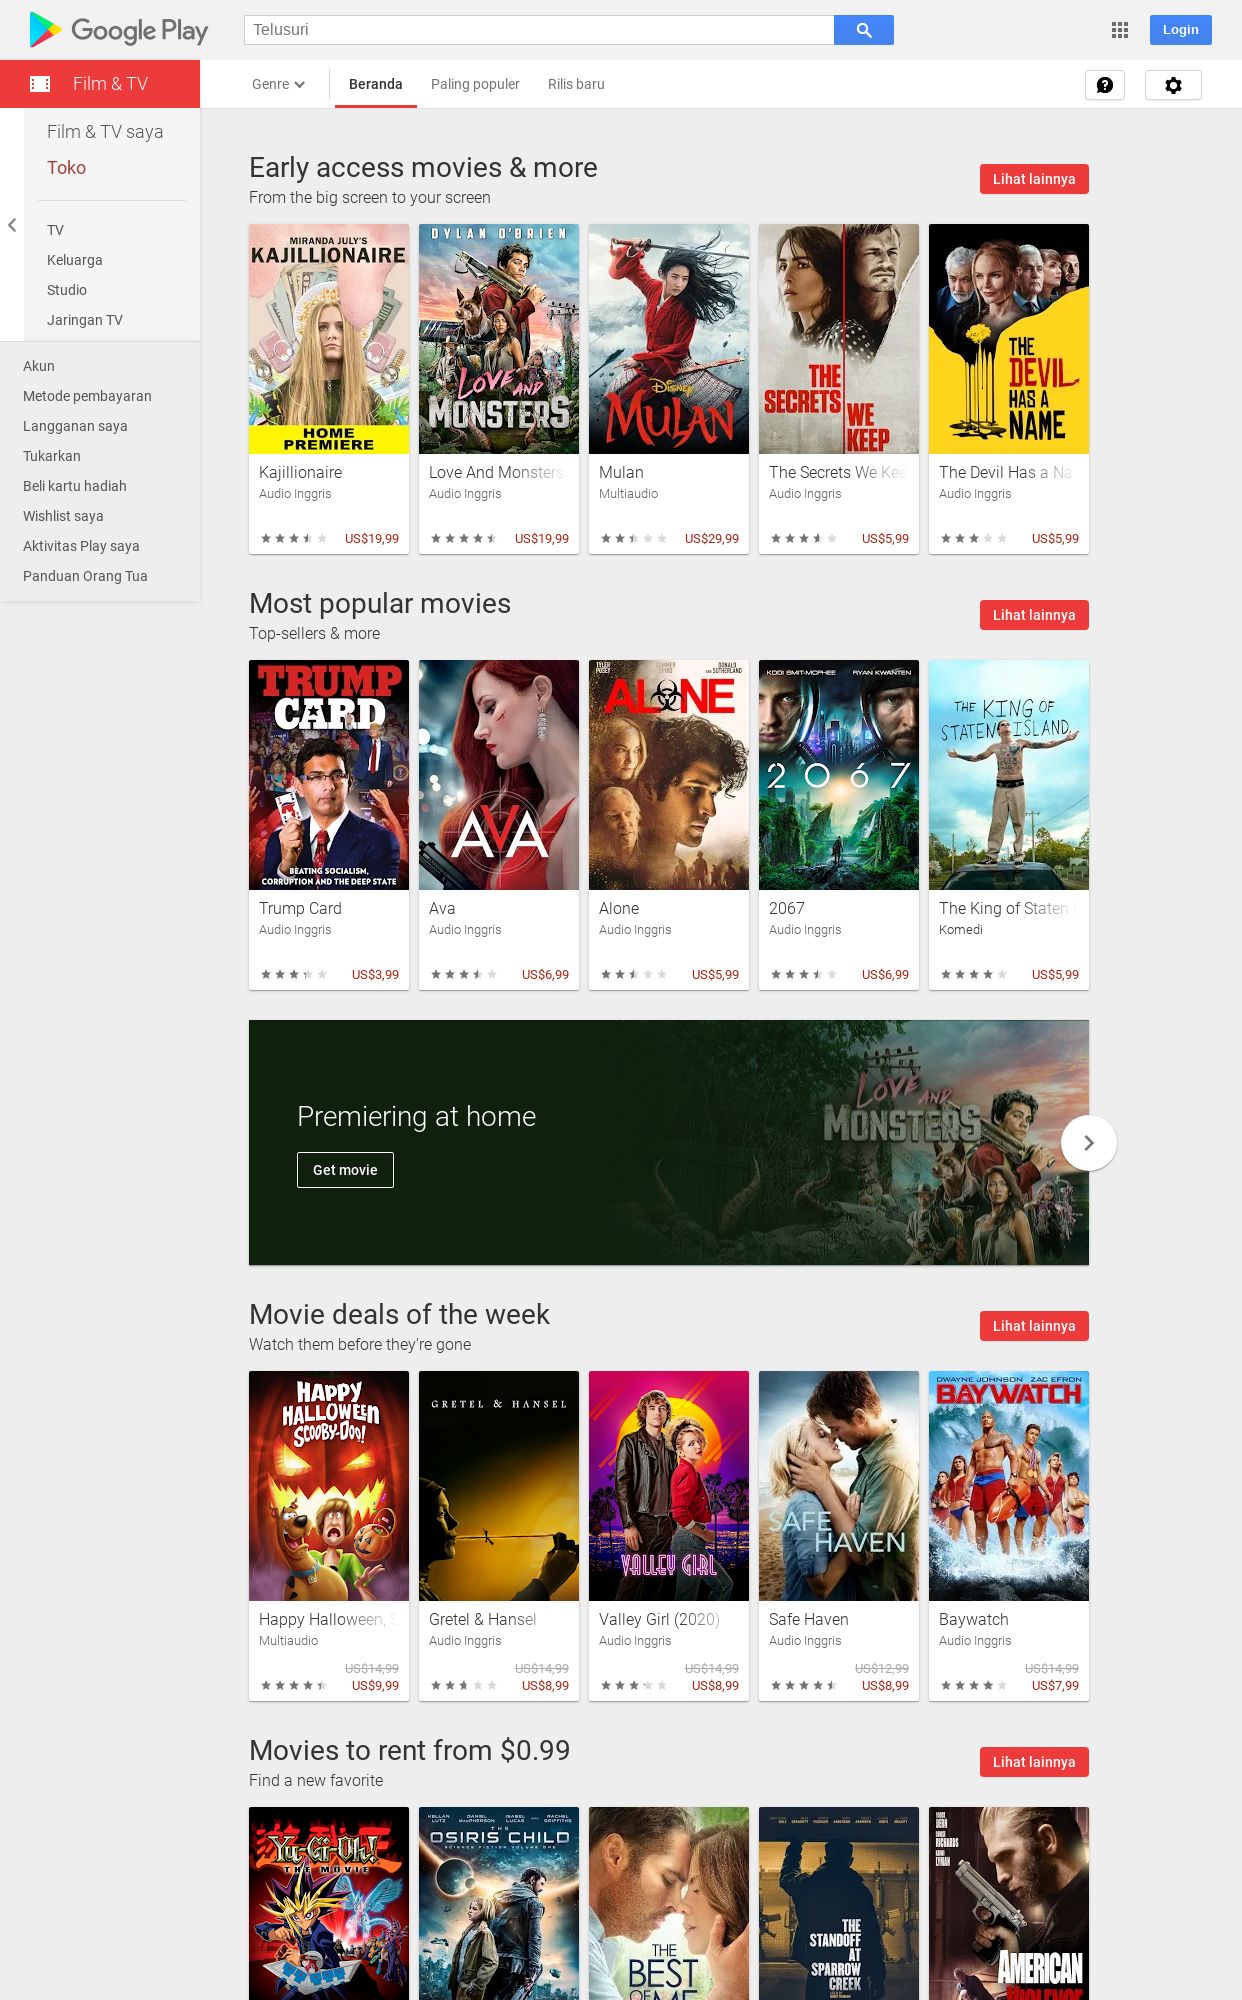Image resolution: width=1242 pixels, height=2000 pixels.
Task: Open Happy Halloween Scooby-Doo poster
Action: pyautogui.click(x=329, y=1486)
